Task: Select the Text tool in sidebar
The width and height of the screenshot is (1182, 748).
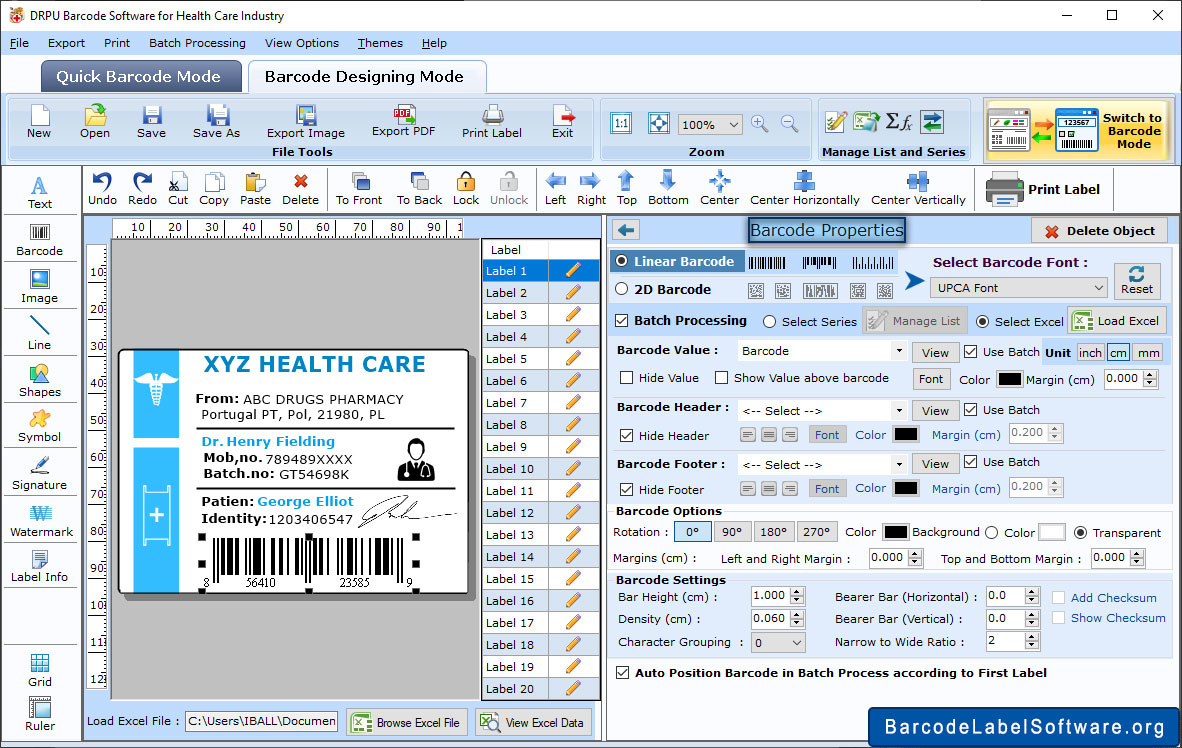Action: [39, 192]
